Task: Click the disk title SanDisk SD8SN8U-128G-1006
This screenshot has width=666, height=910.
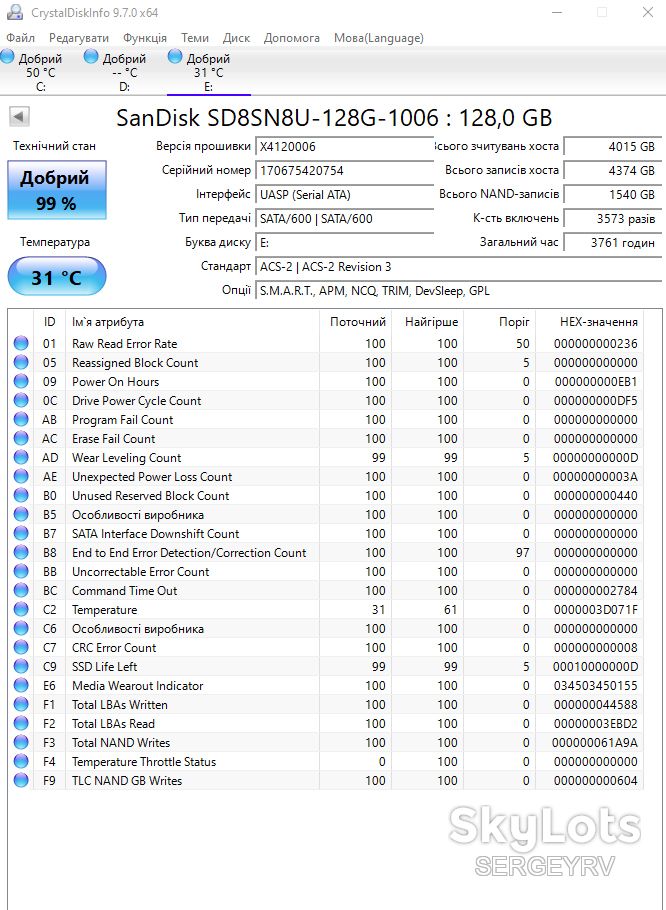Action: (334, 118)
